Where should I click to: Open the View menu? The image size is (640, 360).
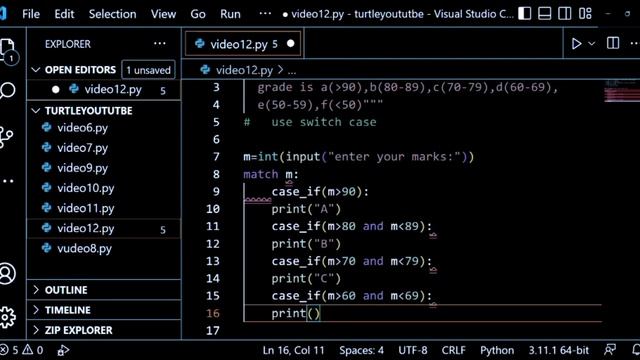click(163, 14)
